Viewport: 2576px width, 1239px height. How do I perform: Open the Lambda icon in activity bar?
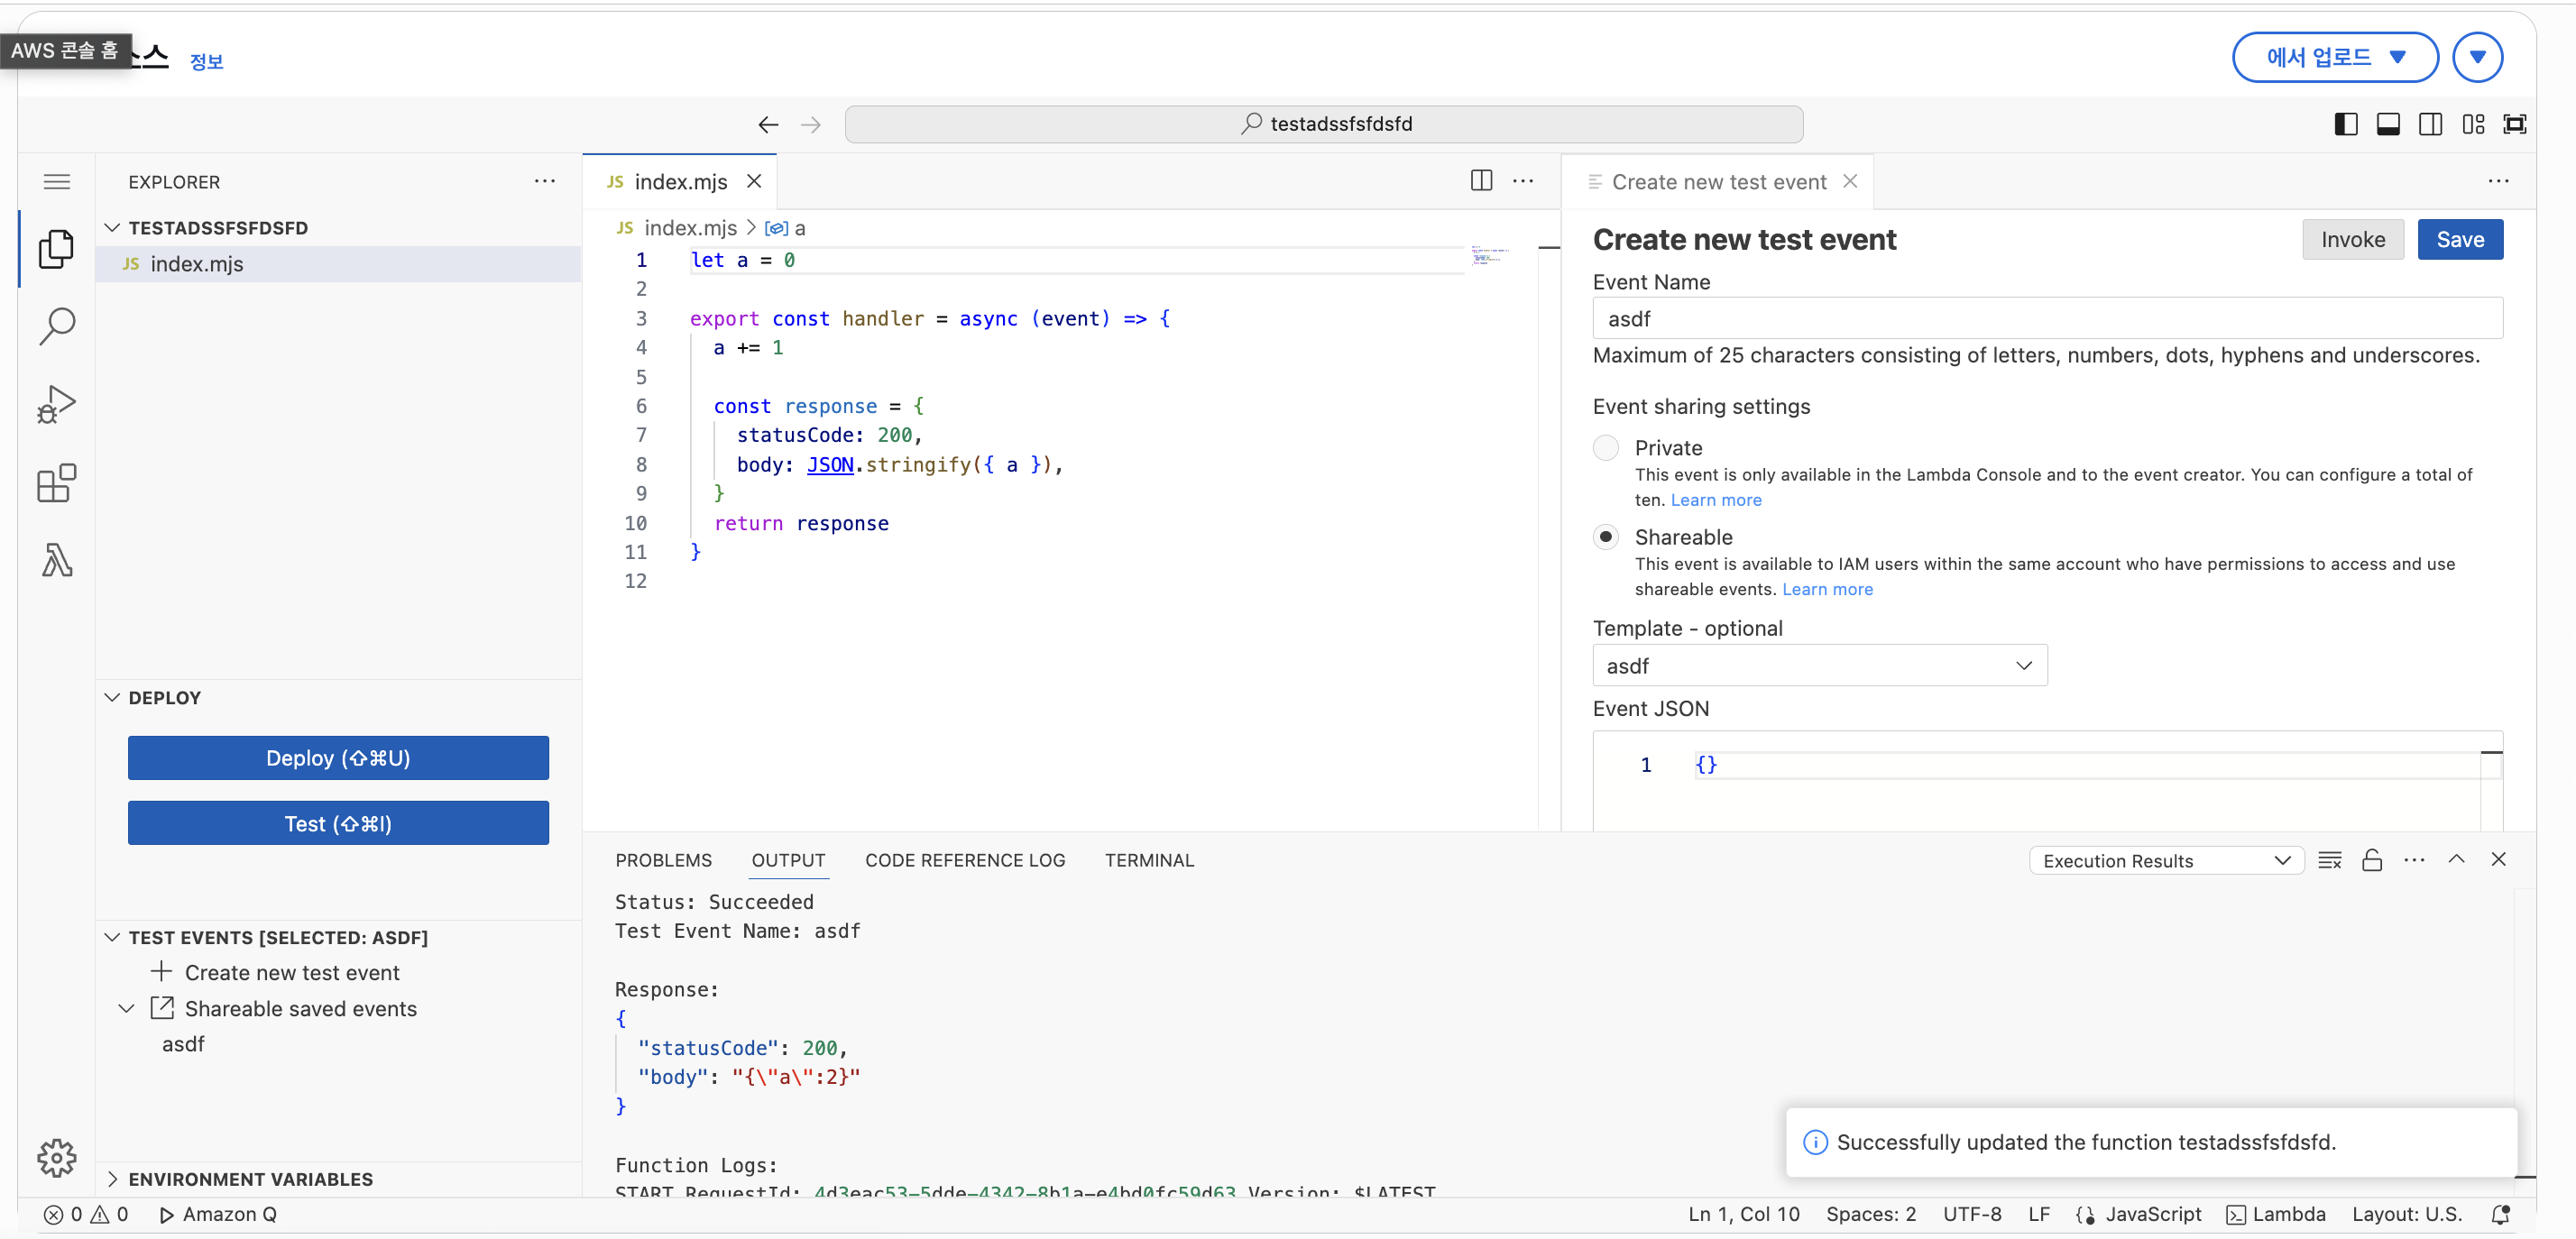point(57,560)
